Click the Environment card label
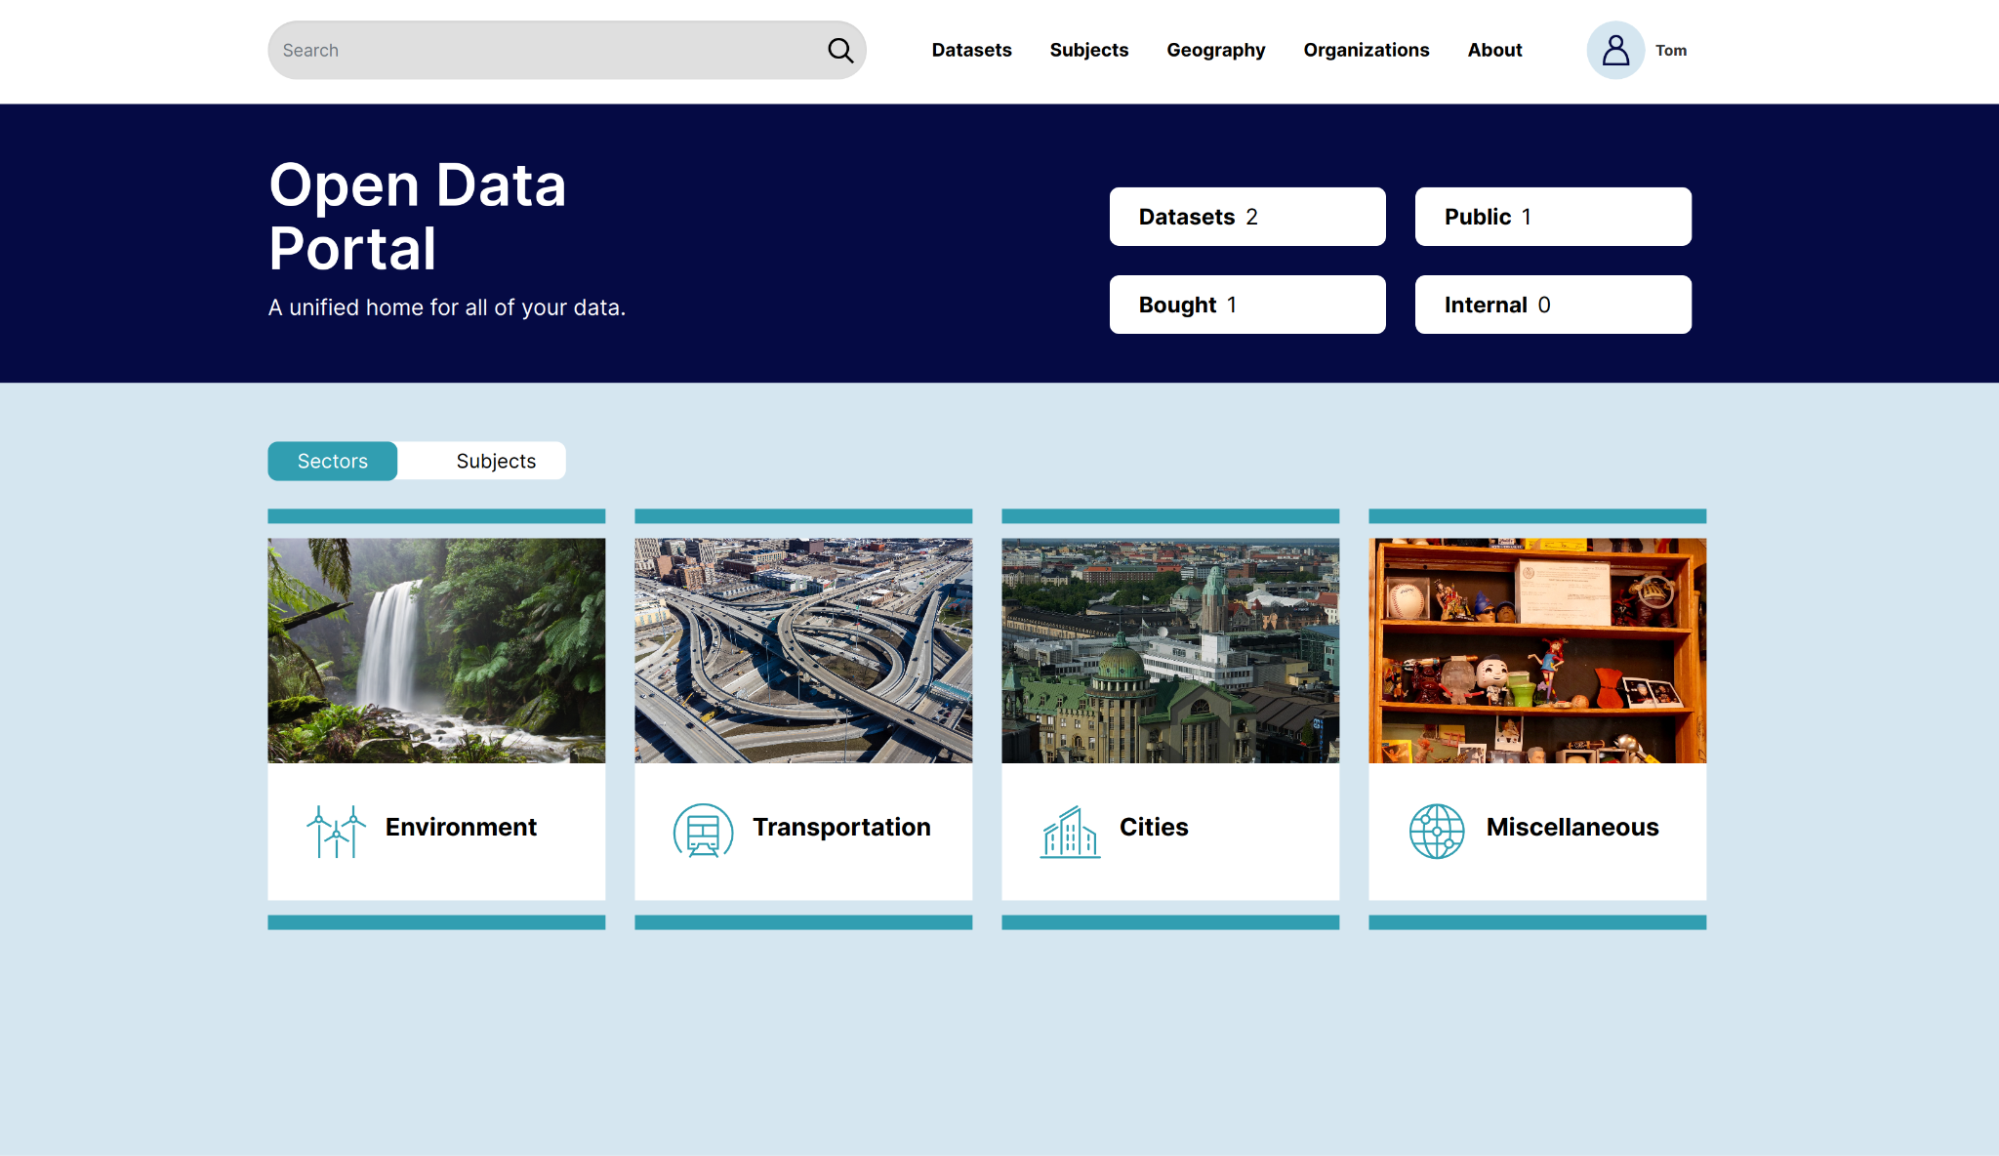 (460, 827)
